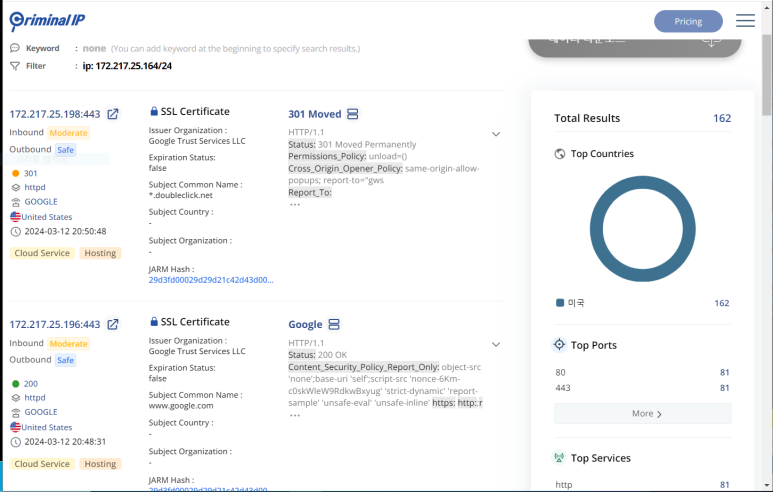Show more Google header lines ellipsis
The width and height of the screenshot is (773, 492).
click(295, 415)
